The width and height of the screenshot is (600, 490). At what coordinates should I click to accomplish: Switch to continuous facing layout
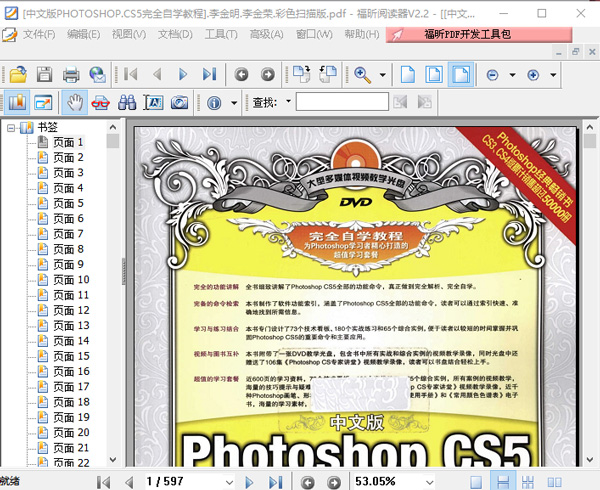coord(528,482)
